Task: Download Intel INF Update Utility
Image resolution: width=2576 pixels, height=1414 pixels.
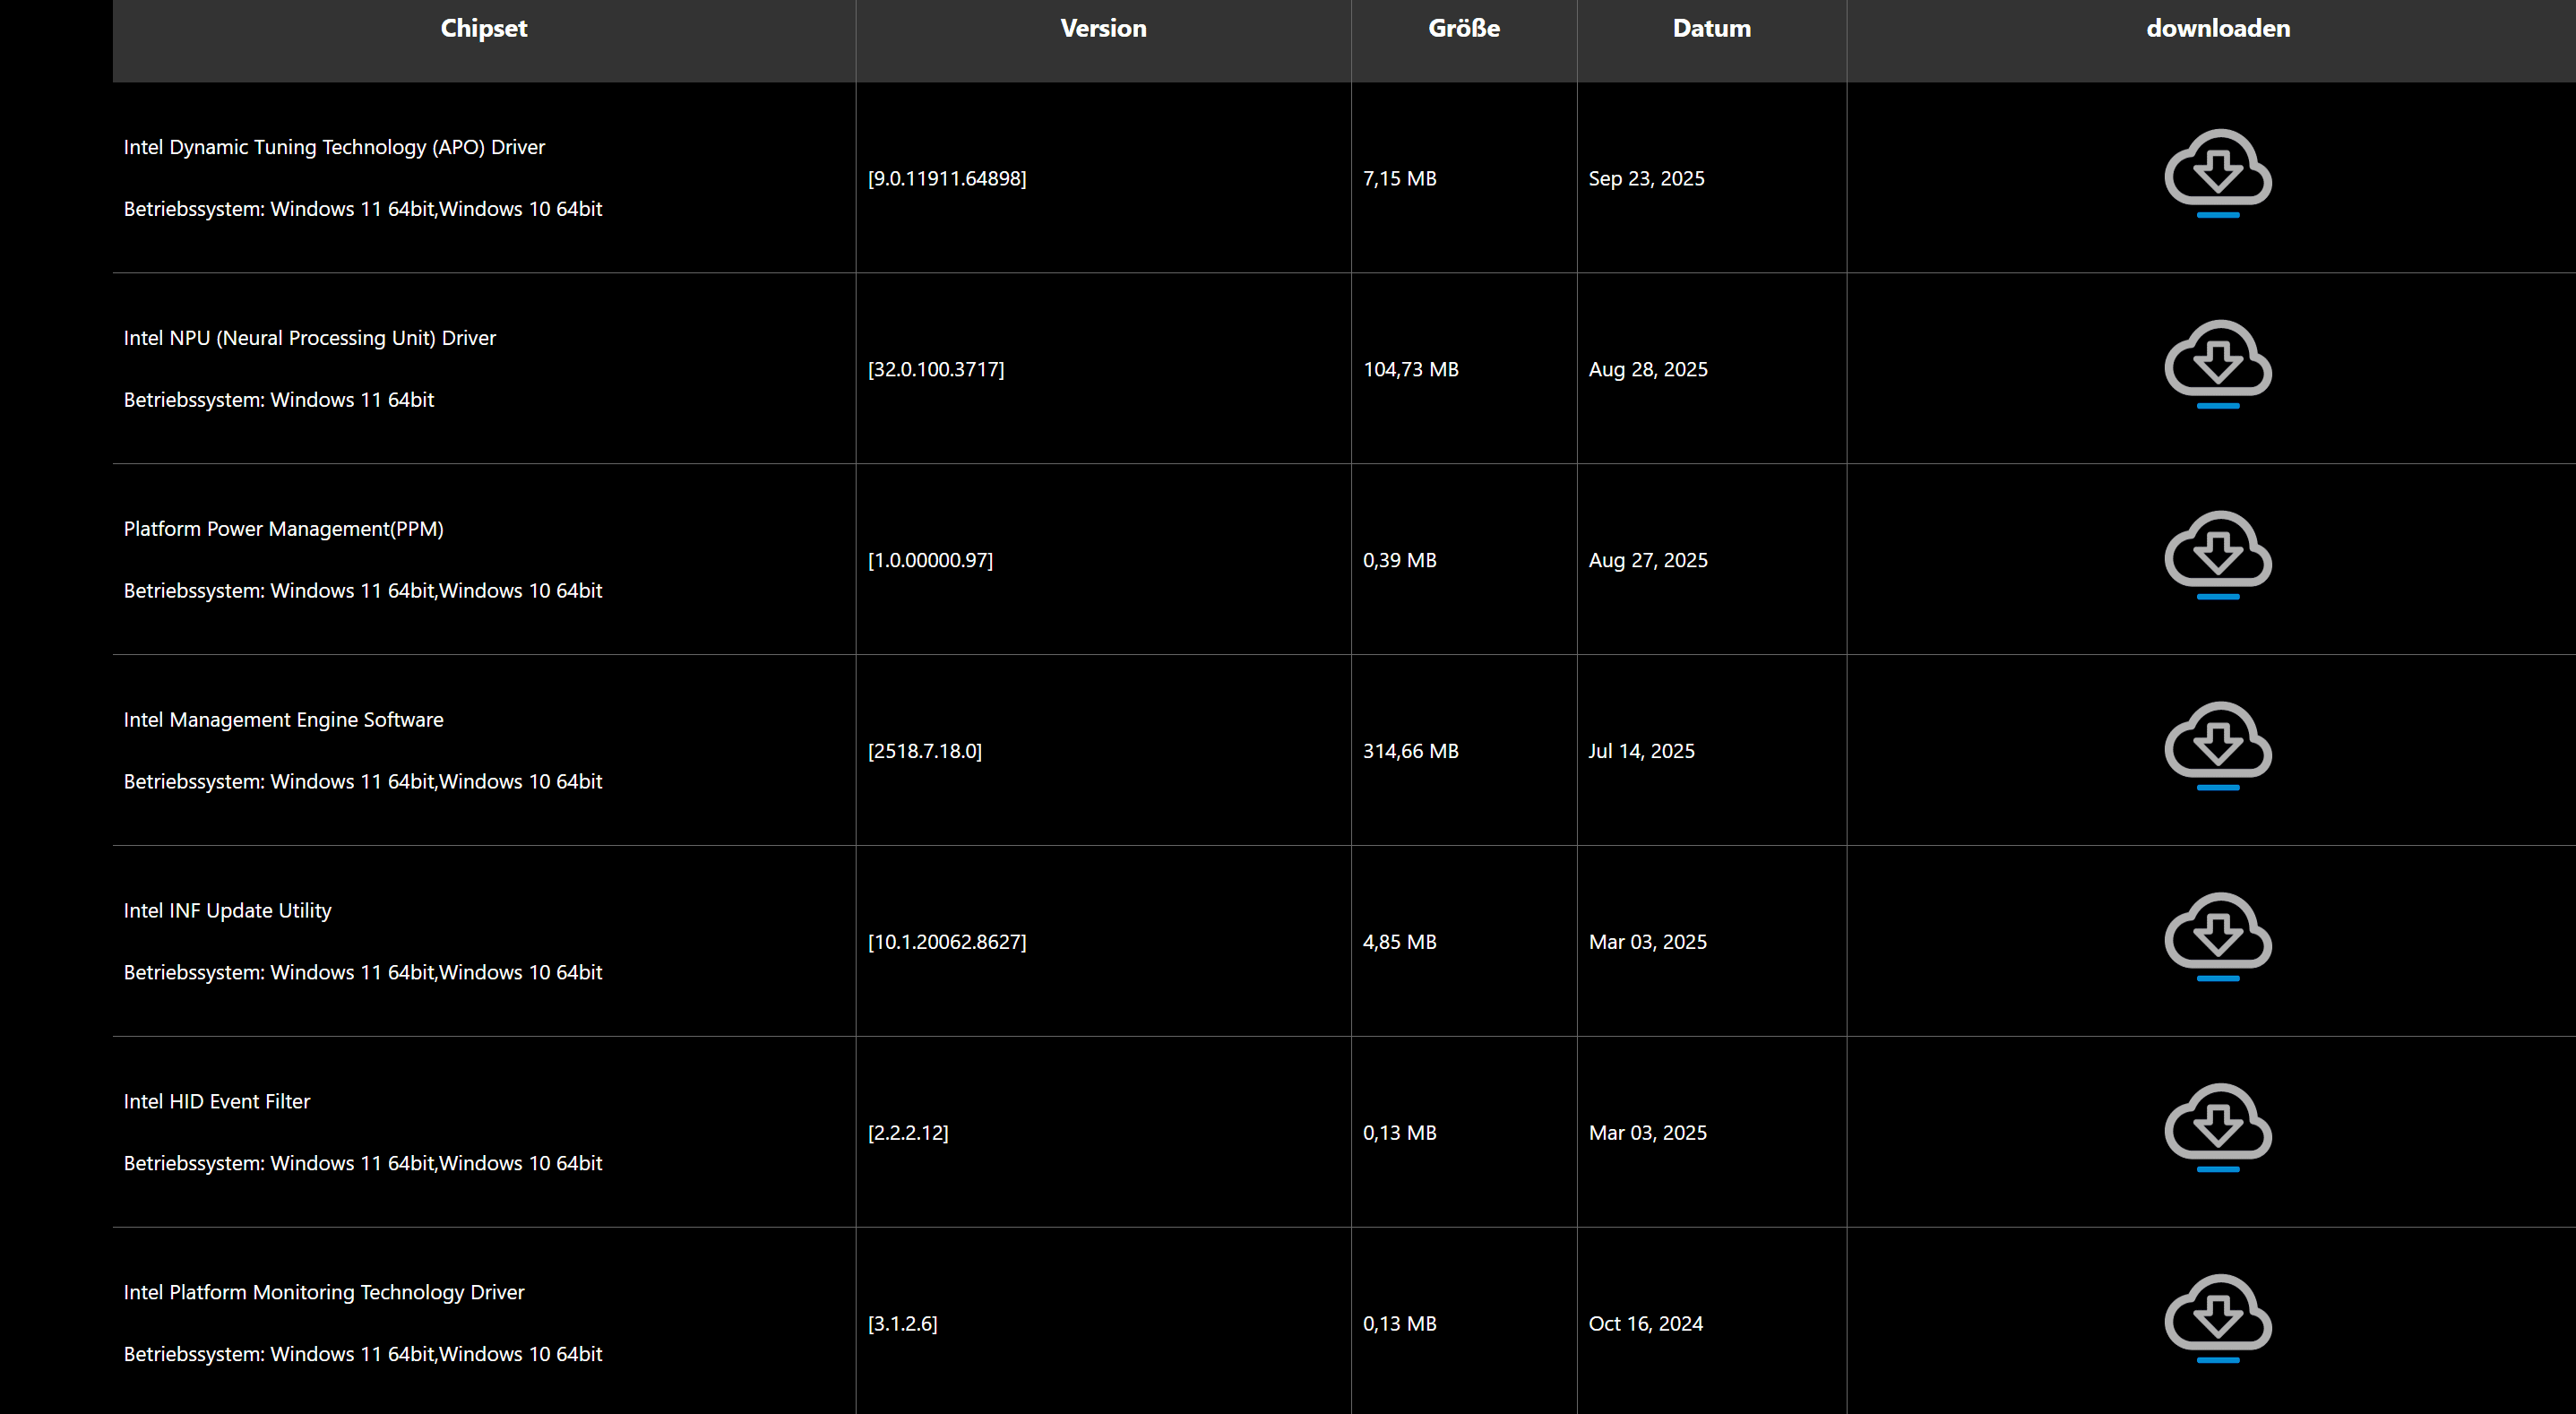Action: [x=2217, y=936]
